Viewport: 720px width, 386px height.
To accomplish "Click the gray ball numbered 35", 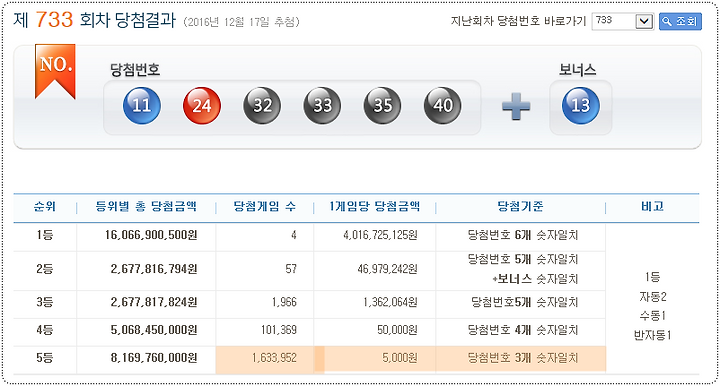I will pyautogui.click(x=382, y=106).
